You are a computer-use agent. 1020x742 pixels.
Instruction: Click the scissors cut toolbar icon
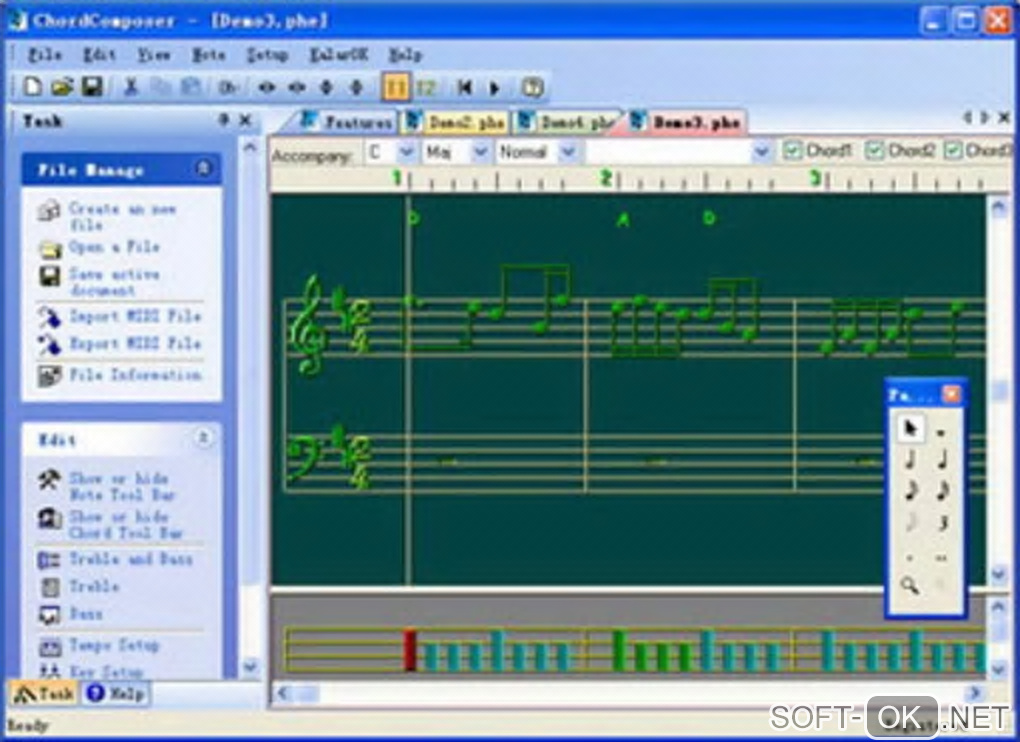coord(131,86)
